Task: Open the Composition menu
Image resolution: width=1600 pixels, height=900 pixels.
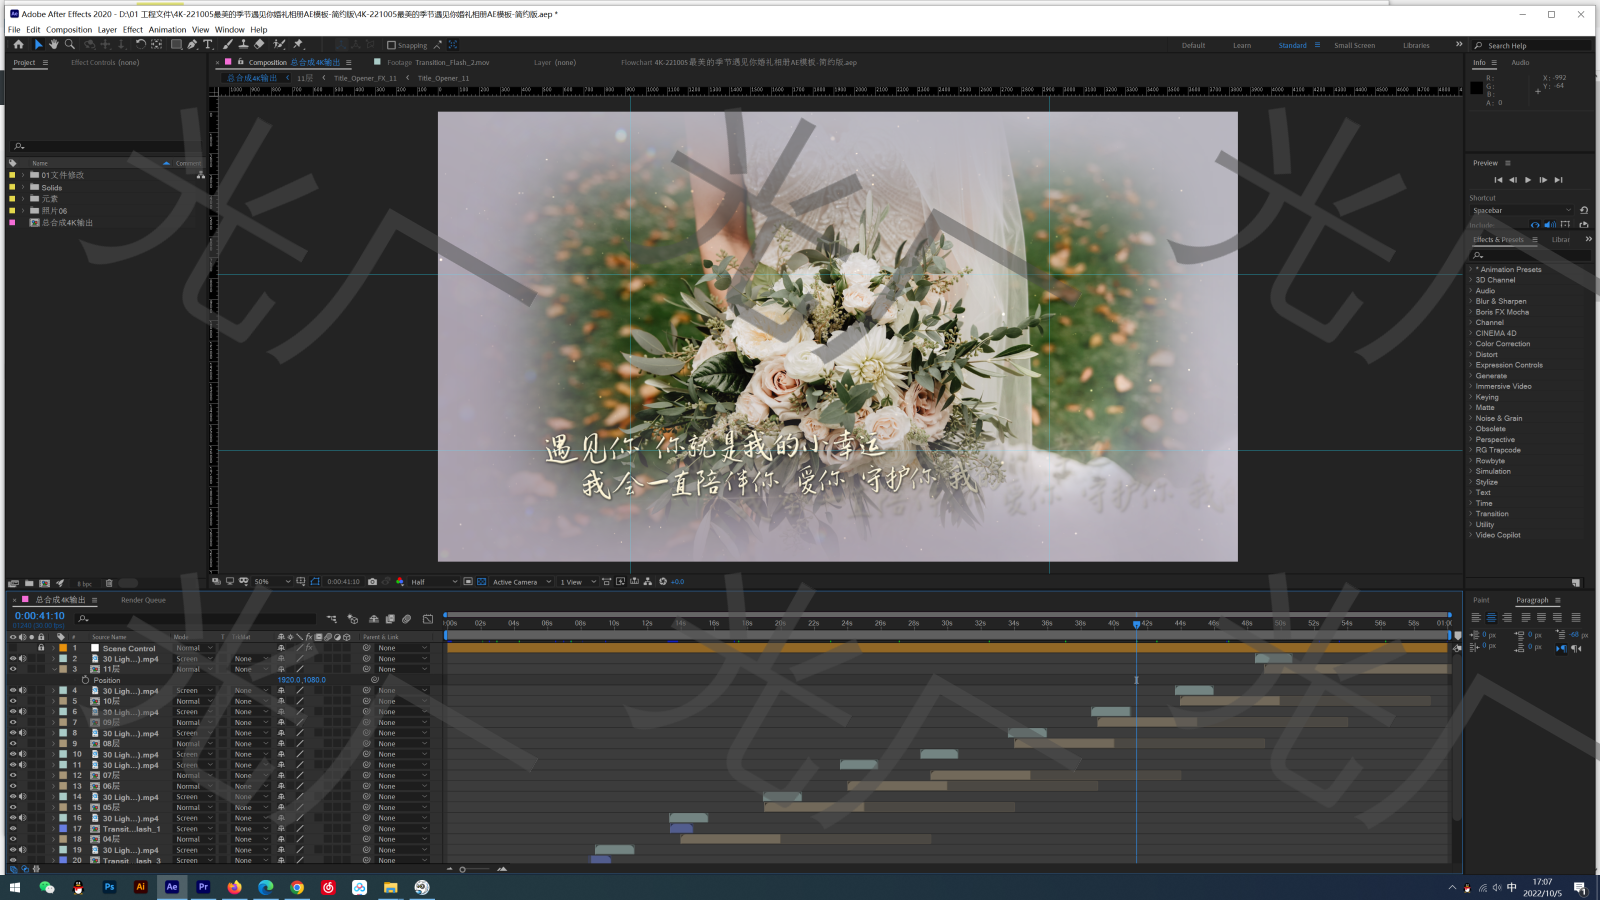Action: pos(69,30)
